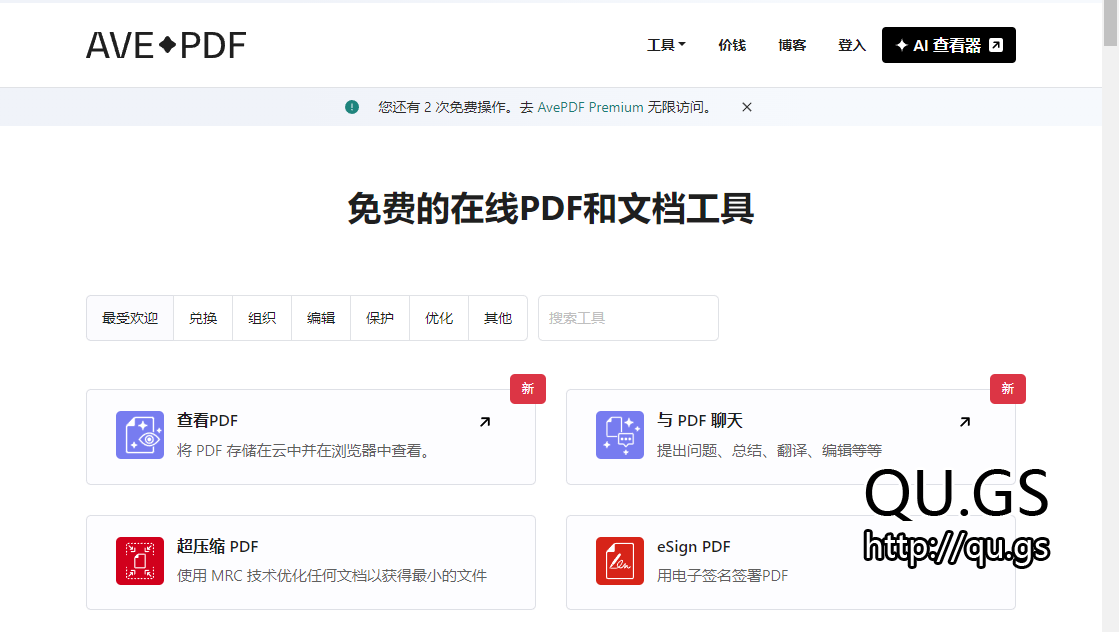Viewport: 1119px width, 632px height.
Task: Open the 价钱 pricing page
Action: pos(732,45)
